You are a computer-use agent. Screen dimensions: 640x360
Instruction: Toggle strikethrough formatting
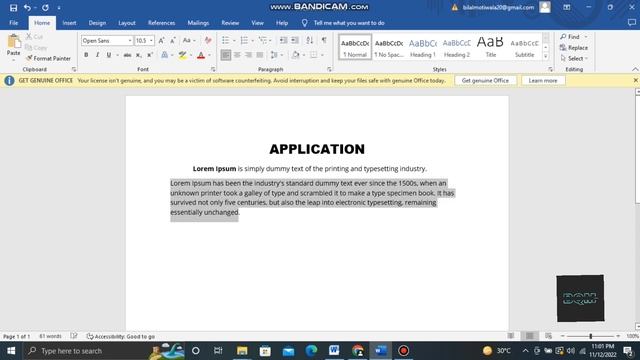[127, 55]
